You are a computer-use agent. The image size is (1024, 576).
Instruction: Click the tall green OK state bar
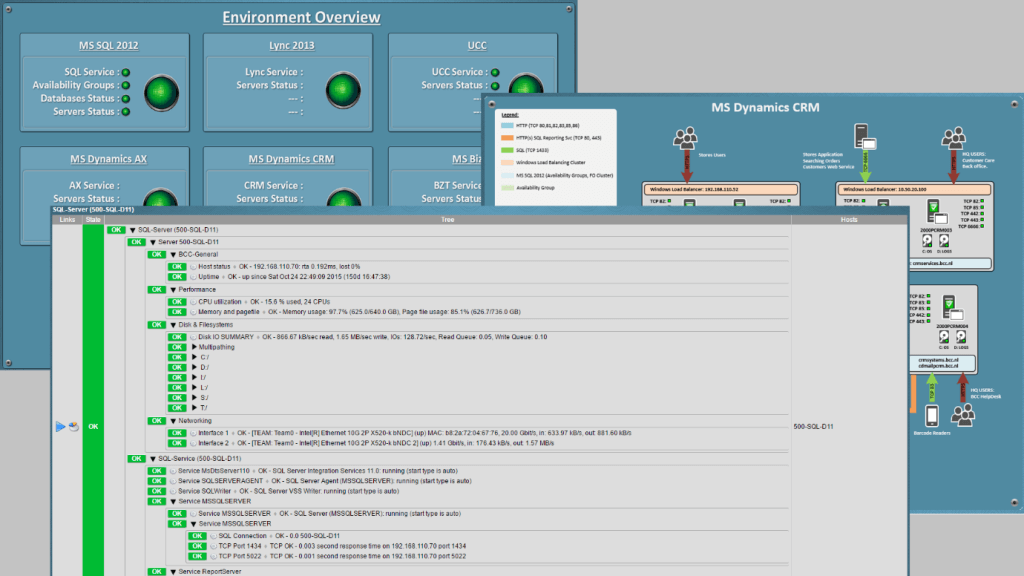point(93,400)
